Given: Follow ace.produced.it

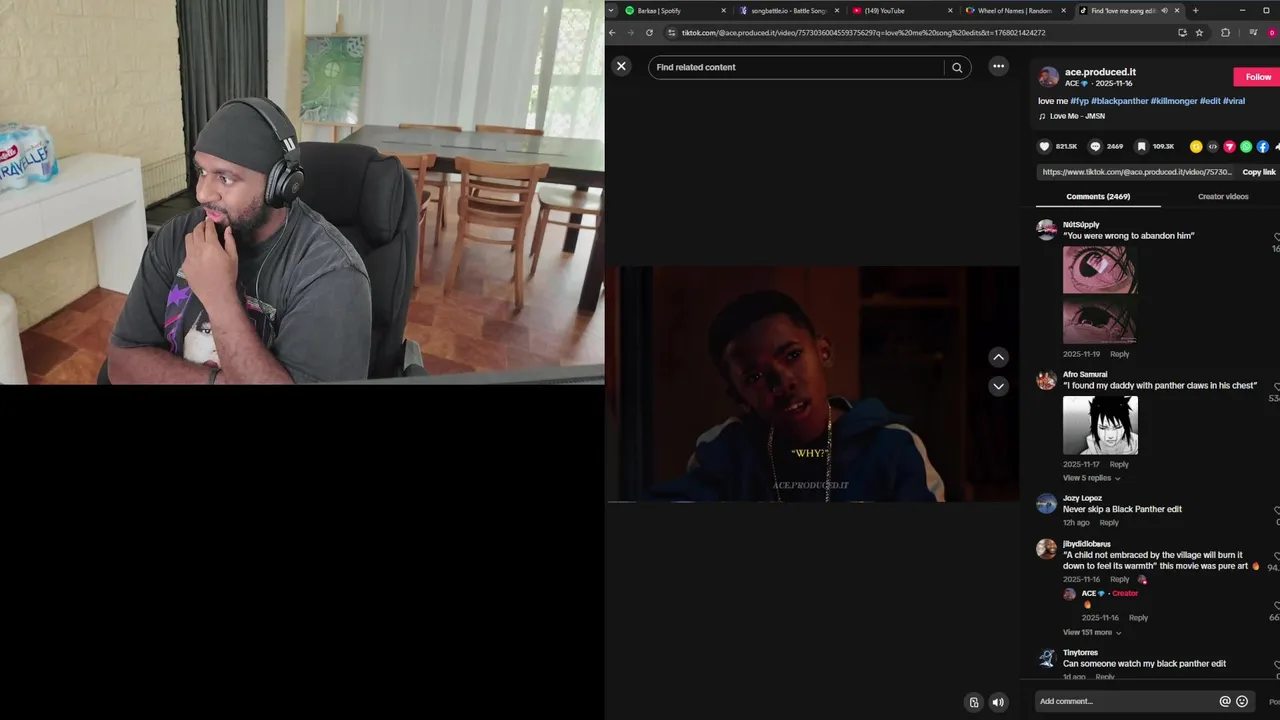Looking at the screenshot, I should (x=1257, y=77).
